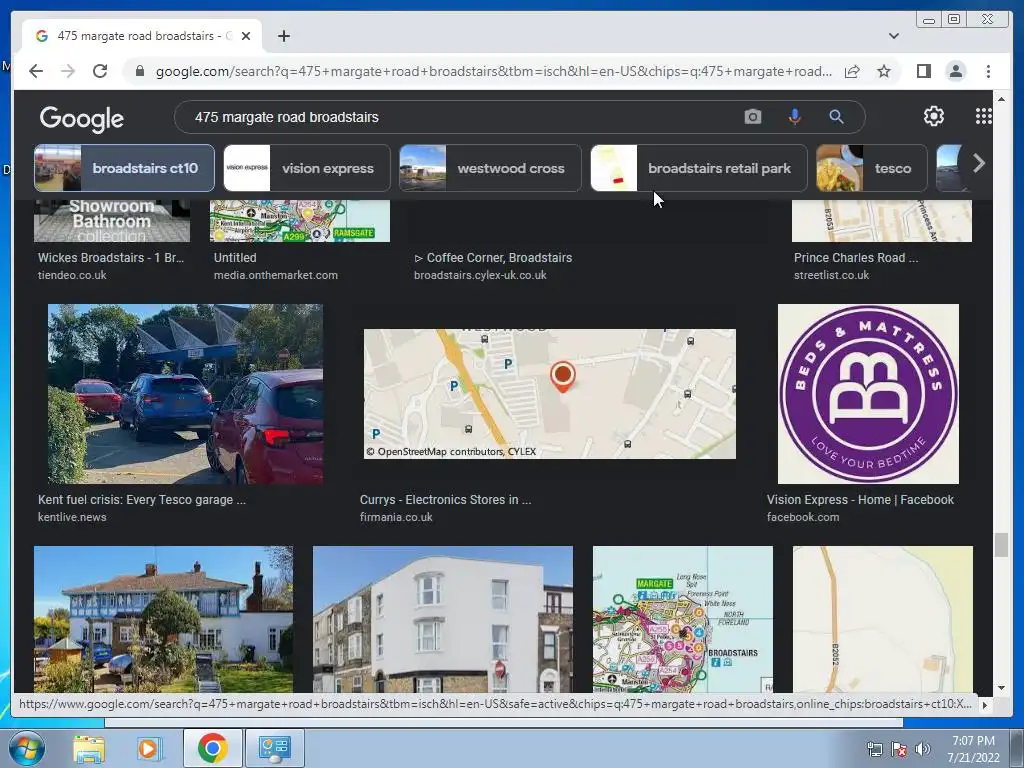Image resolution: width=1024 pixels, height=768 pixels.
Task: Select the vision express chip
Action: tap(306, 168)
